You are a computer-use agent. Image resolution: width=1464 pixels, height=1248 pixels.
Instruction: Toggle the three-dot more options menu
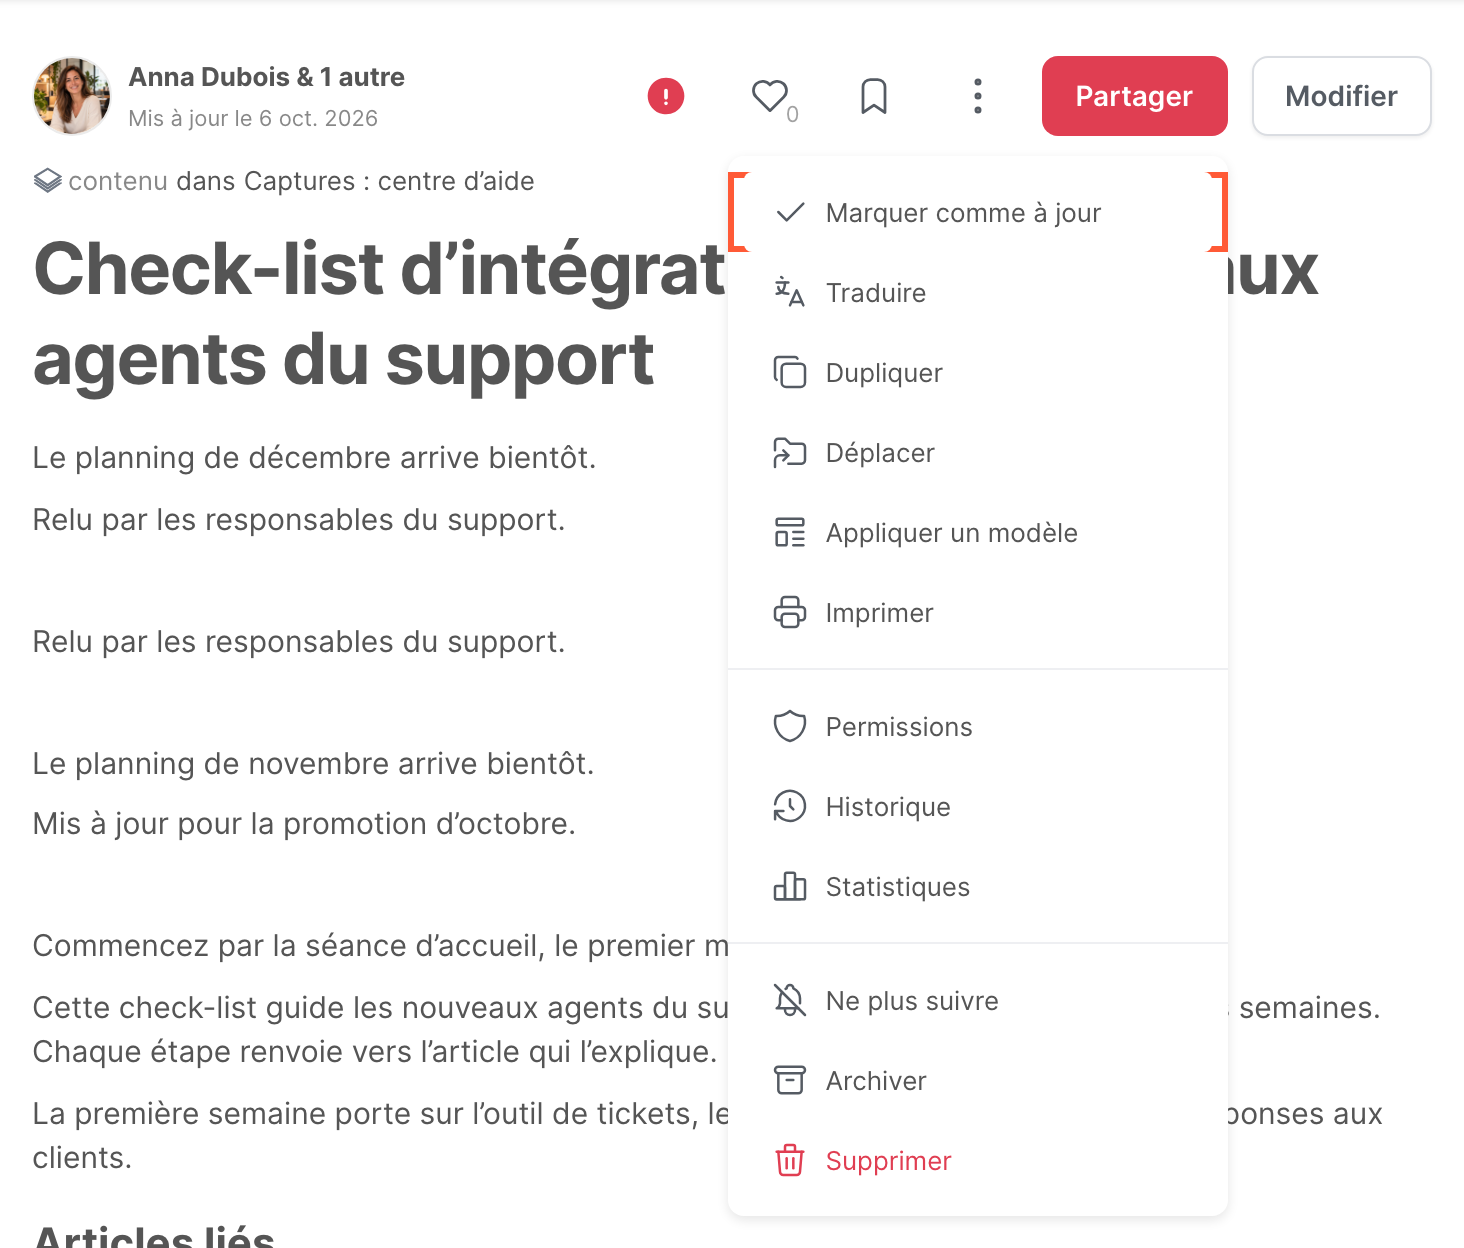(978, 96)
